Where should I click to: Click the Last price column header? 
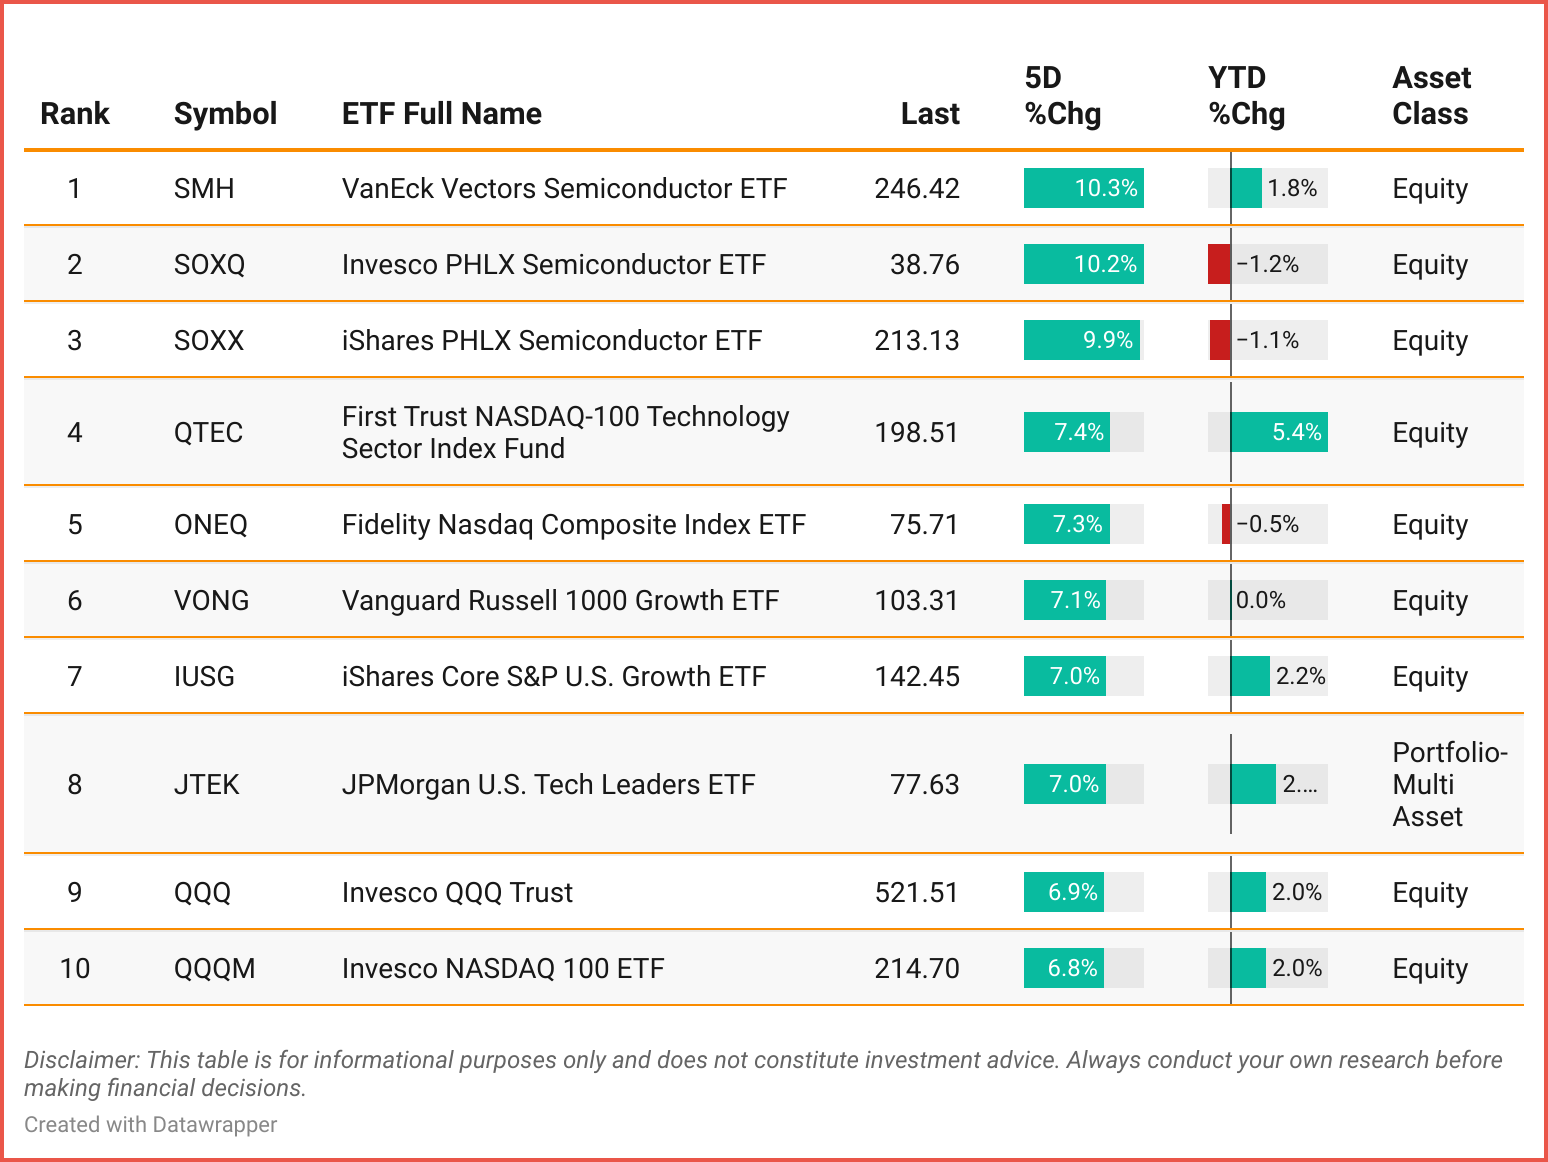[929, 114]
